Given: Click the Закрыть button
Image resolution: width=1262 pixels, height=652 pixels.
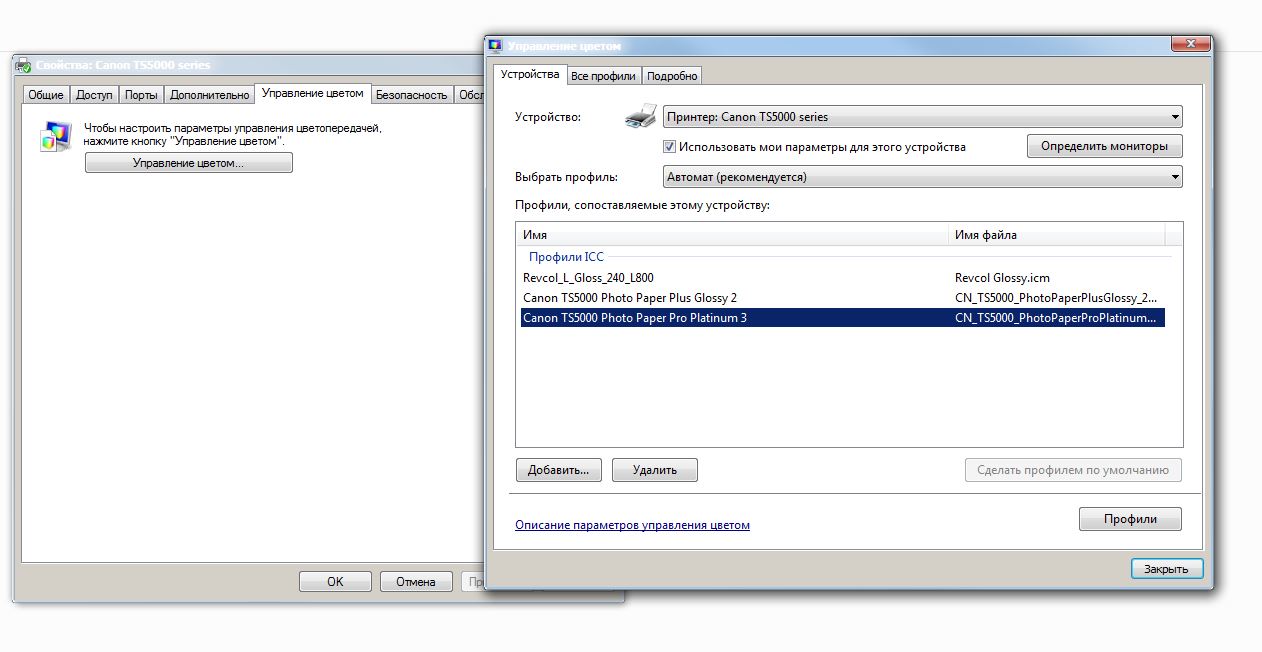Looking at the screenshot, I should [x=1167, y=569].
